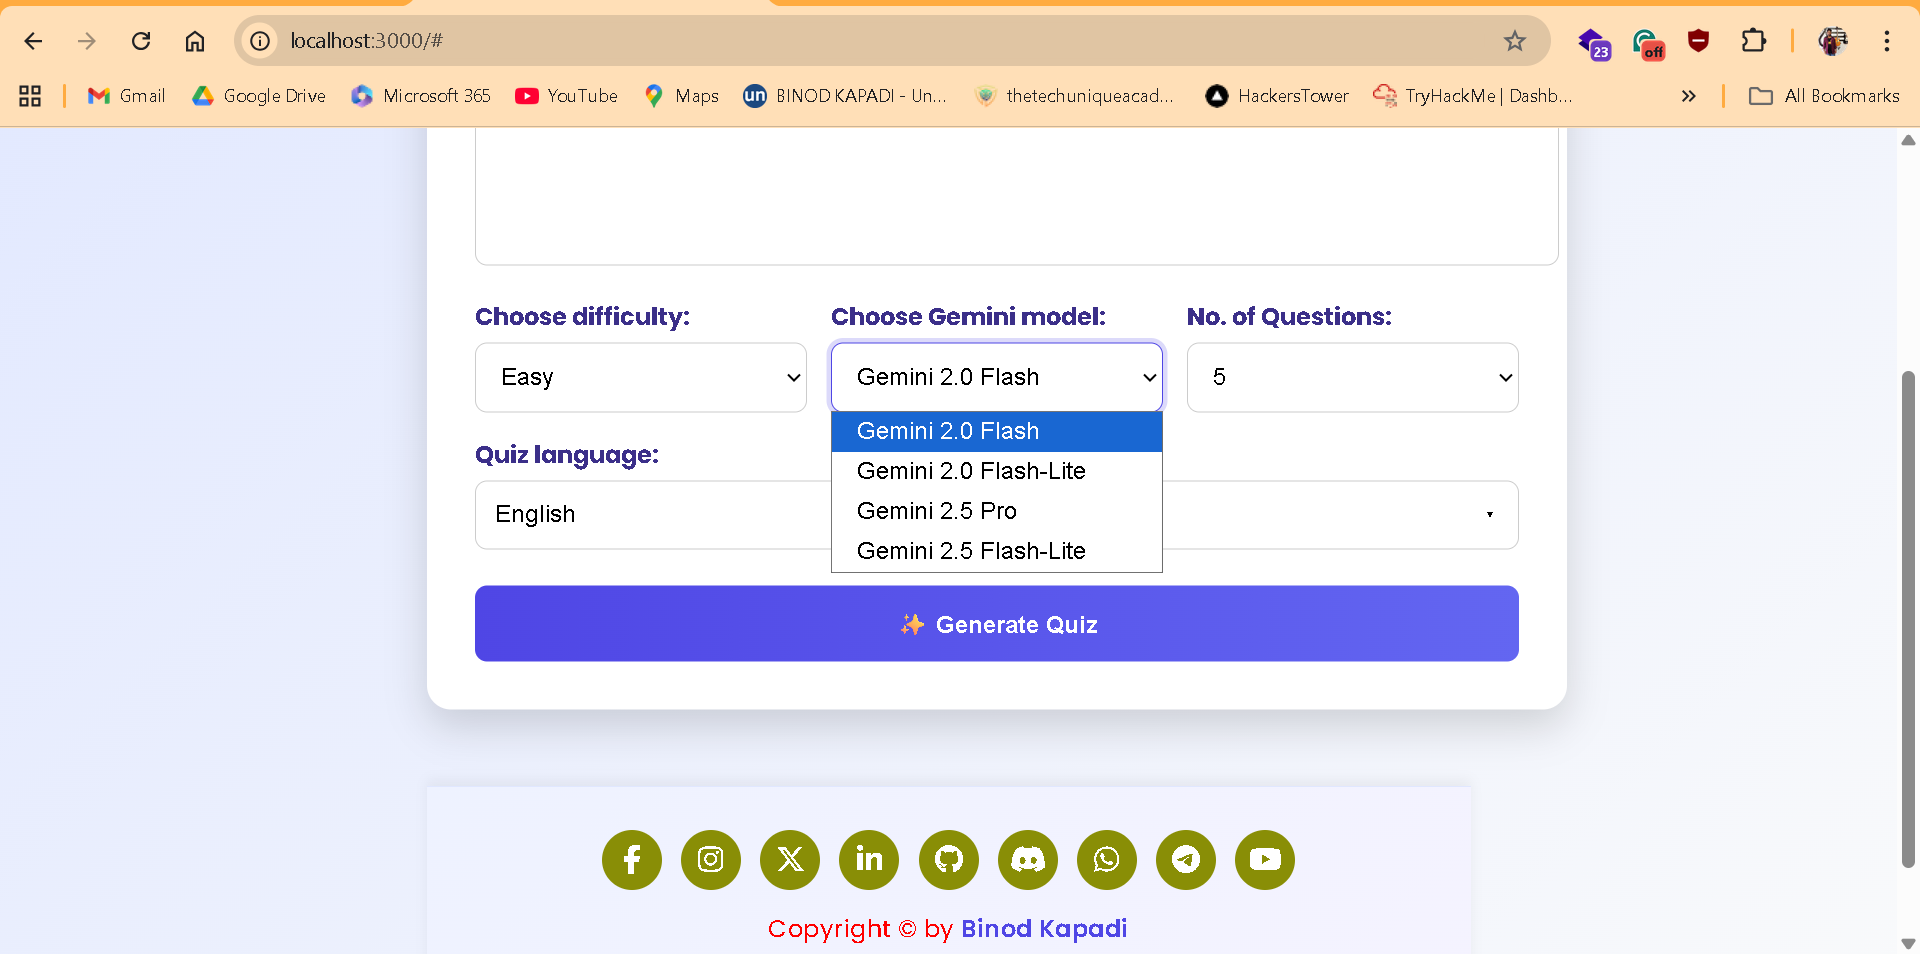The image size is (1920, 954).
Task: Open the HackersTower bookmark
Action: pyautogui.click(x=1276, y=96)
